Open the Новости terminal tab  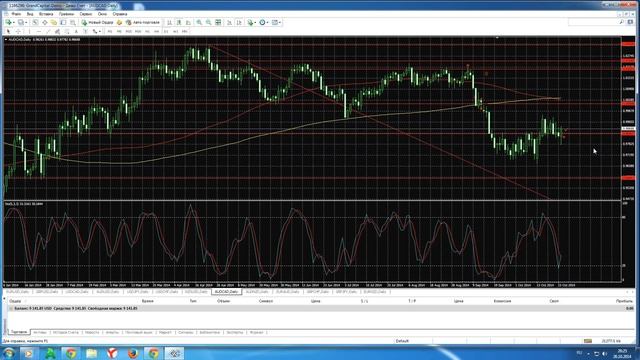tap(92, 333)
